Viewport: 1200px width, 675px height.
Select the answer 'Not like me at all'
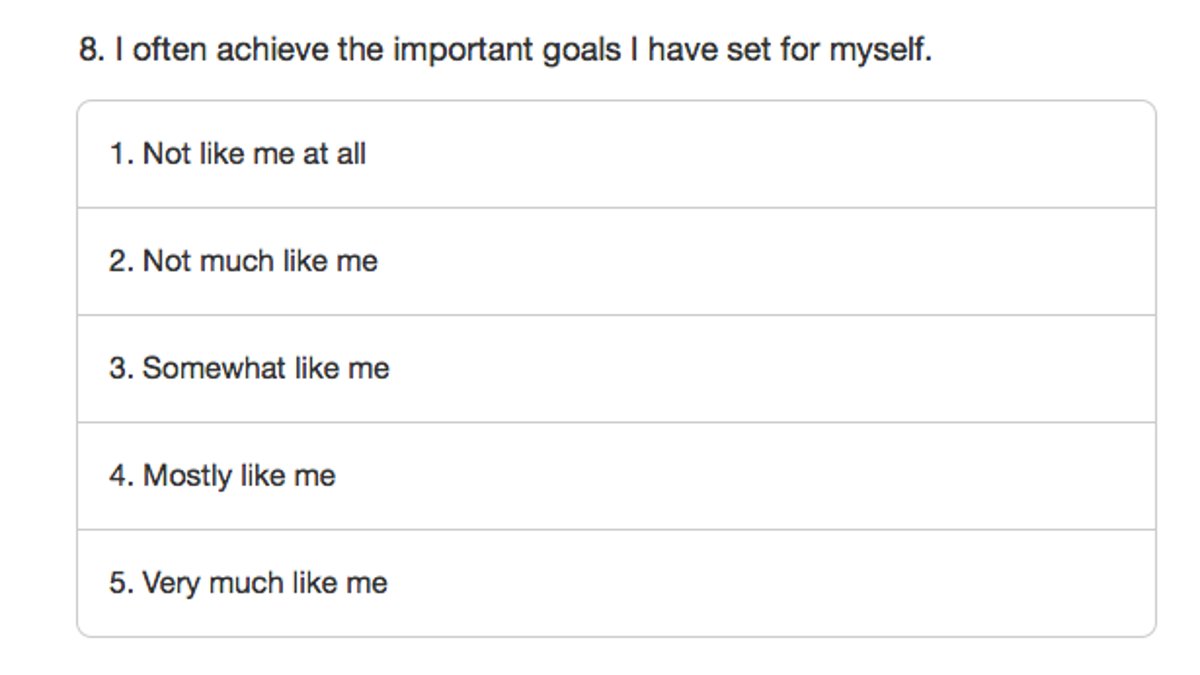pos(616,154)
